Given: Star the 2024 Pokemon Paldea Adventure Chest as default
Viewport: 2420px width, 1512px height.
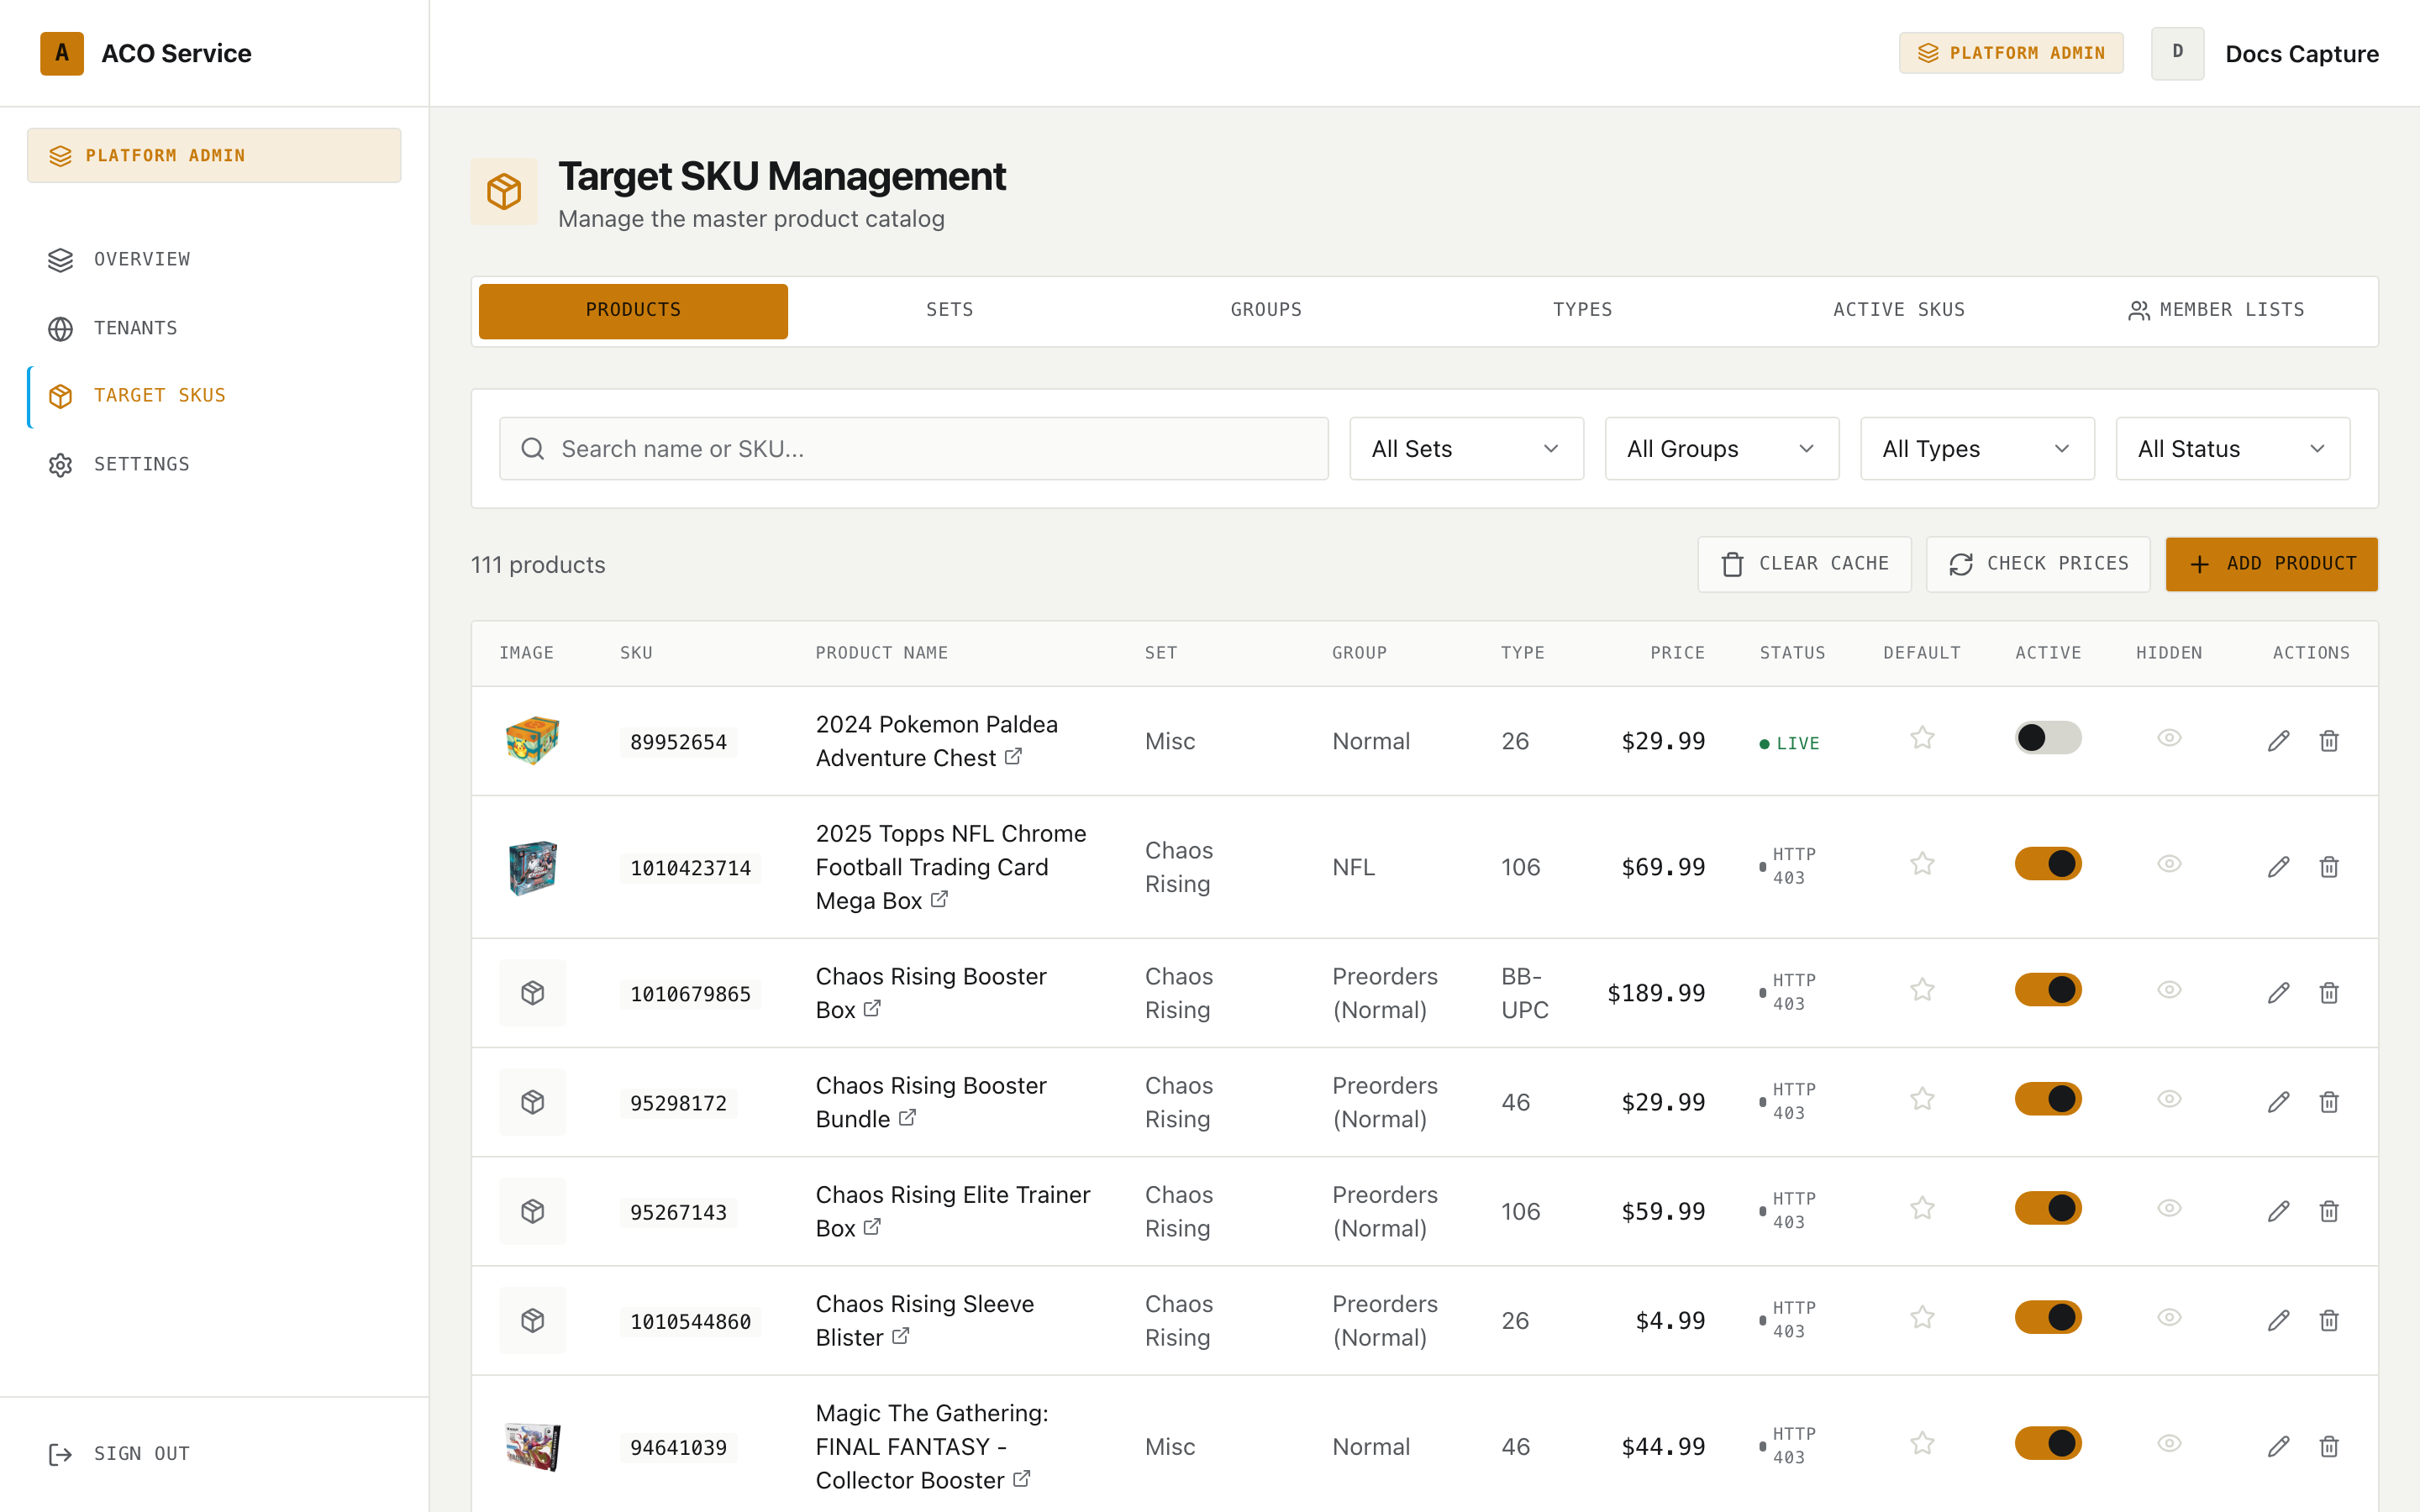Looking at the screenshot, I should tap(1922, 739).
